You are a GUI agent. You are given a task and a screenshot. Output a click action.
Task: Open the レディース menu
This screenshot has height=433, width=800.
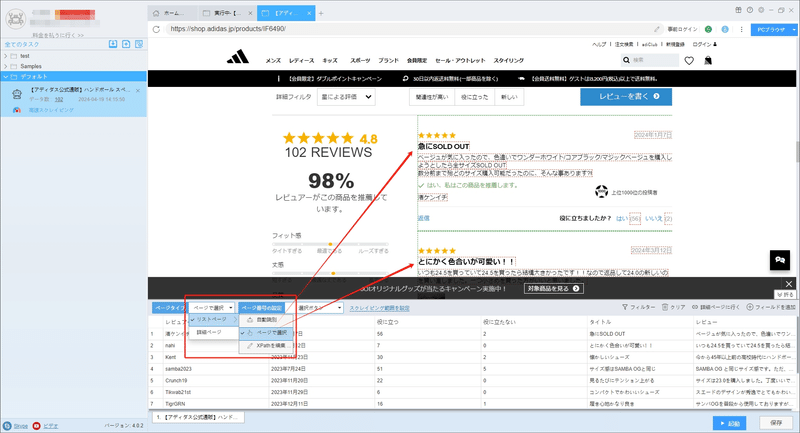(x=302, y=60)
